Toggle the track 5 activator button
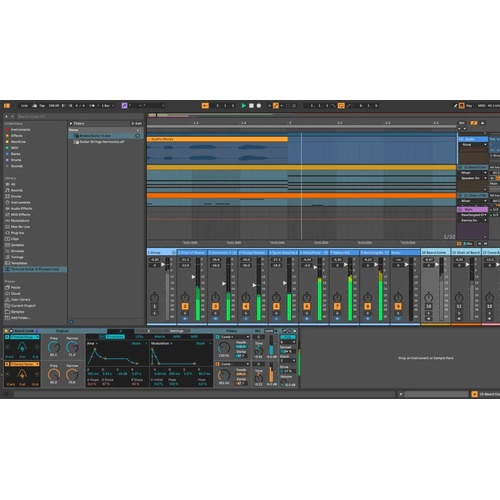500x500 pixels. (276, 306)
